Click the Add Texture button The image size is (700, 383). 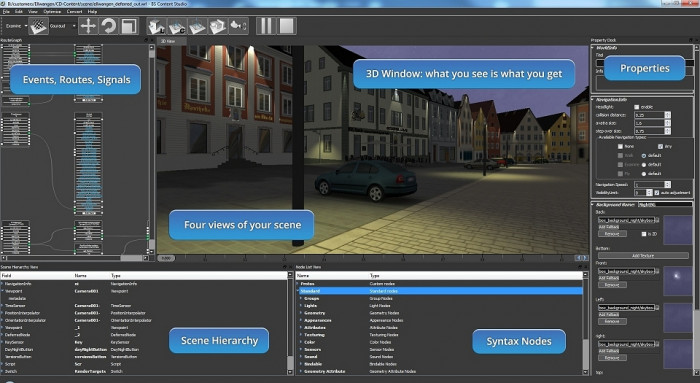[x=643, y=256]
